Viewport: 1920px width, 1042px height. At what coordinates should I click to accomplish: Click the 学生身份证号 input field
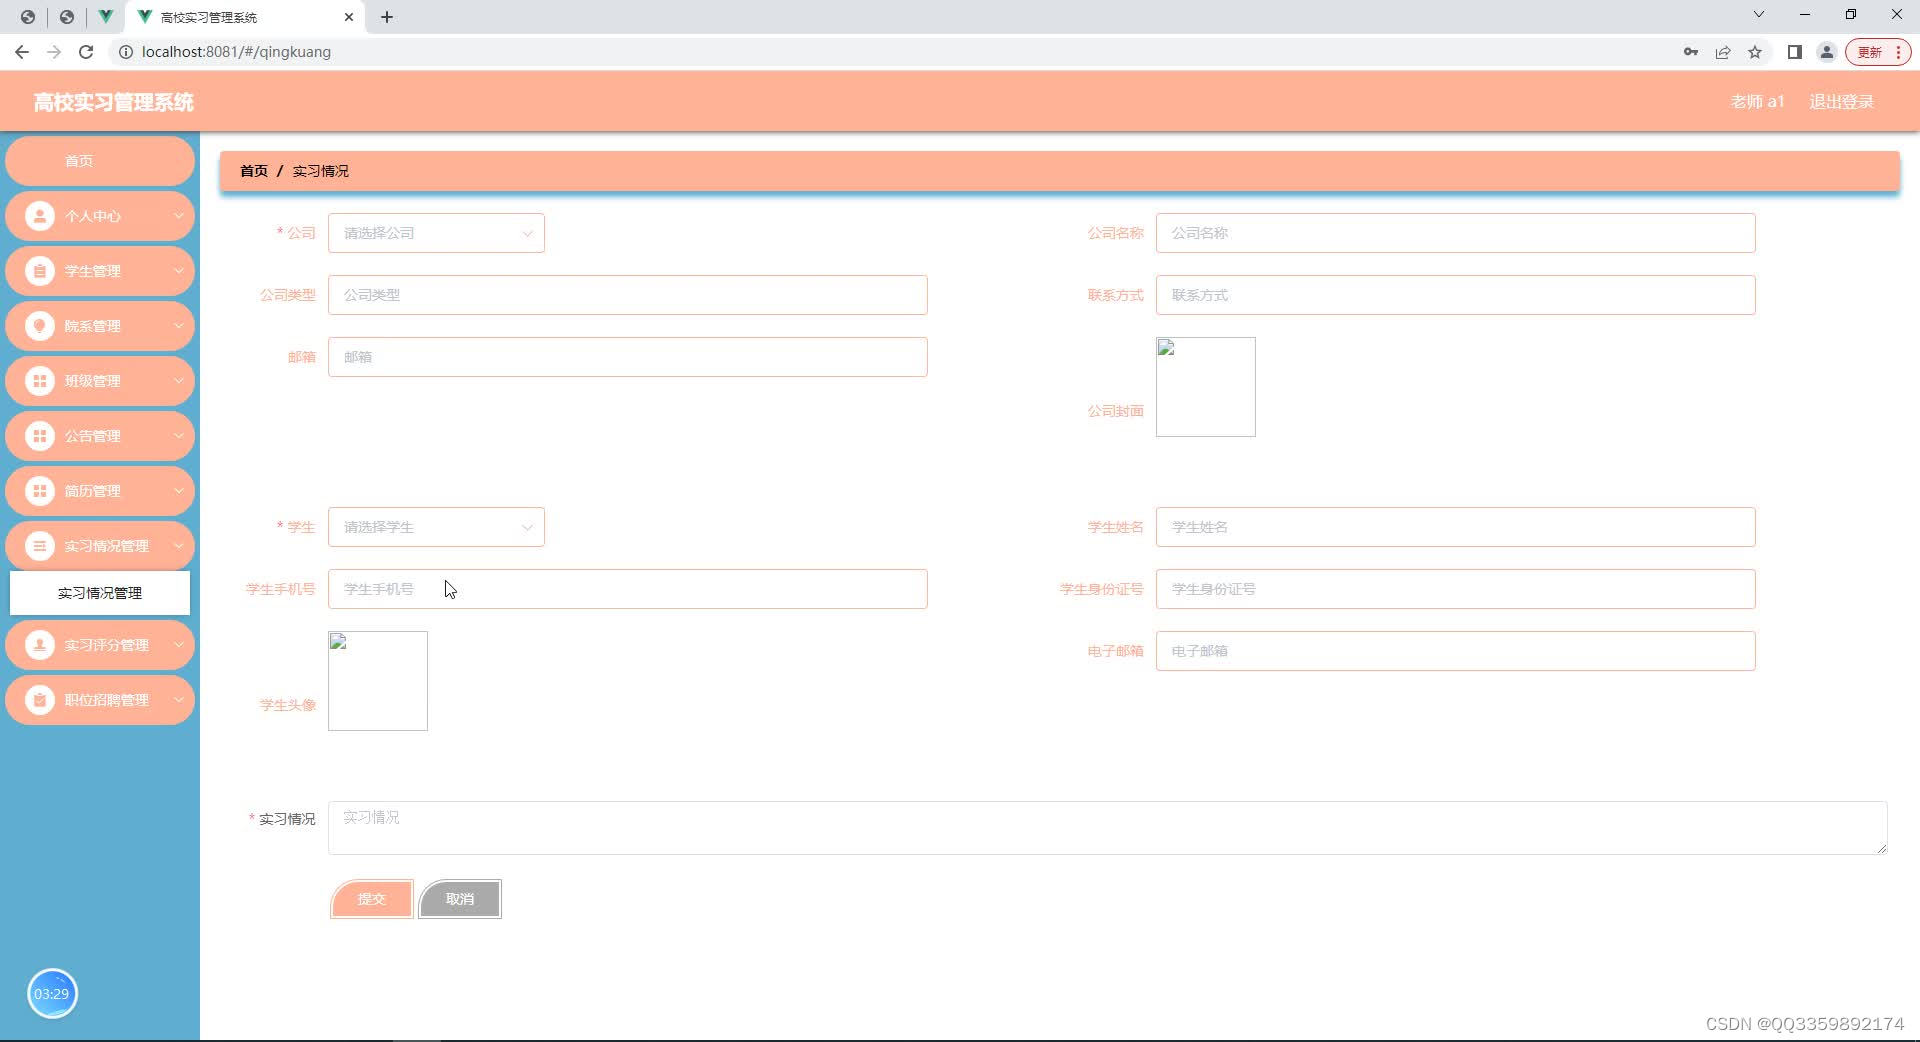click(x=1455, y=589)
